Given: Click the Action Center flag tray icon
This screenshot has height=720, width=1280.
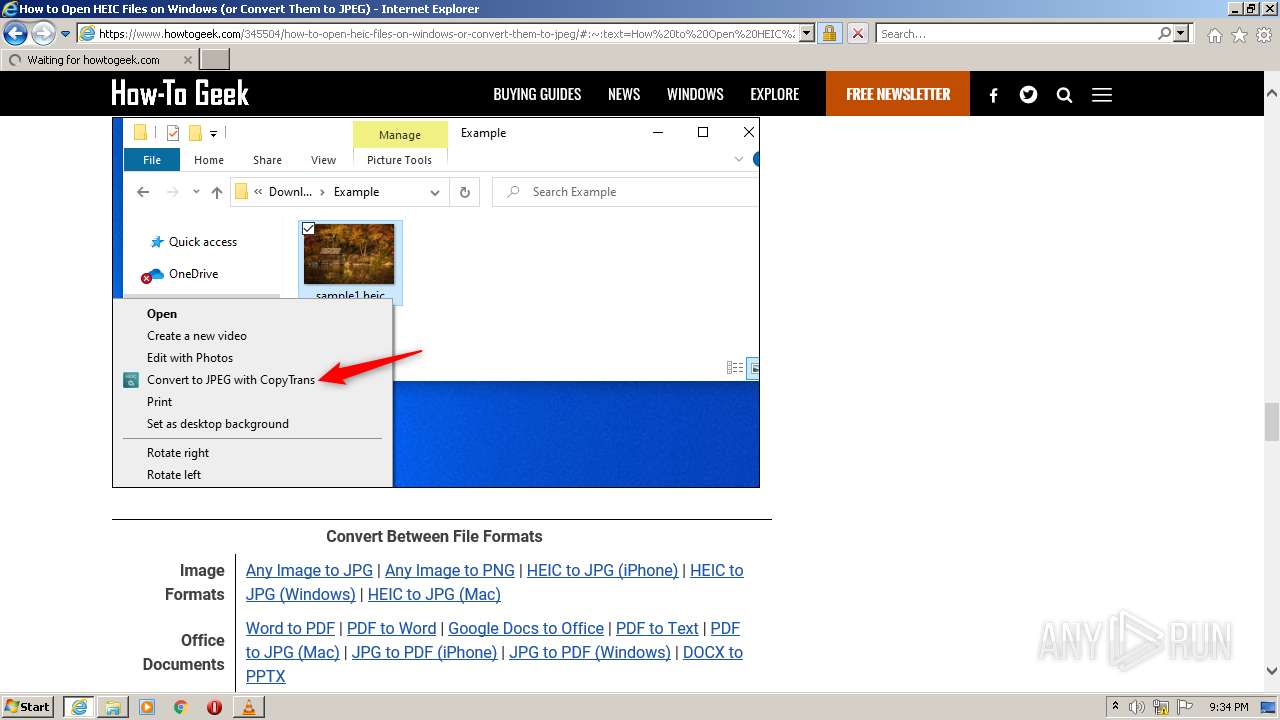Looking at the screenshot, I should (x=1185, y=707).
